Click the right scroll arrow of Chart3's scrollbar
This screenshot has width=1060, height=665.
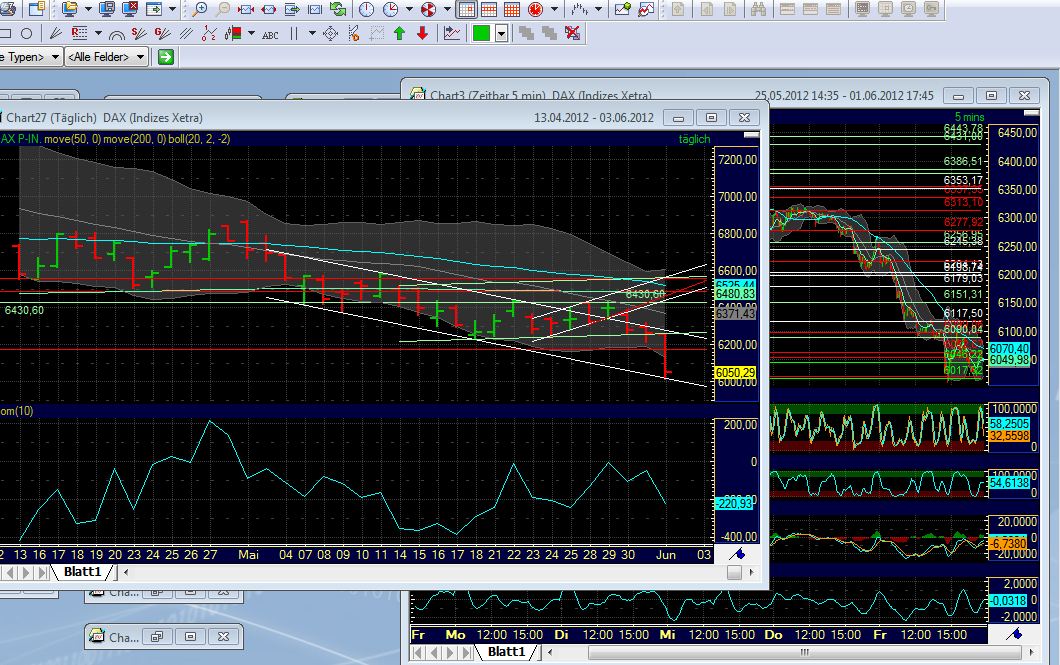(1029, 652)
